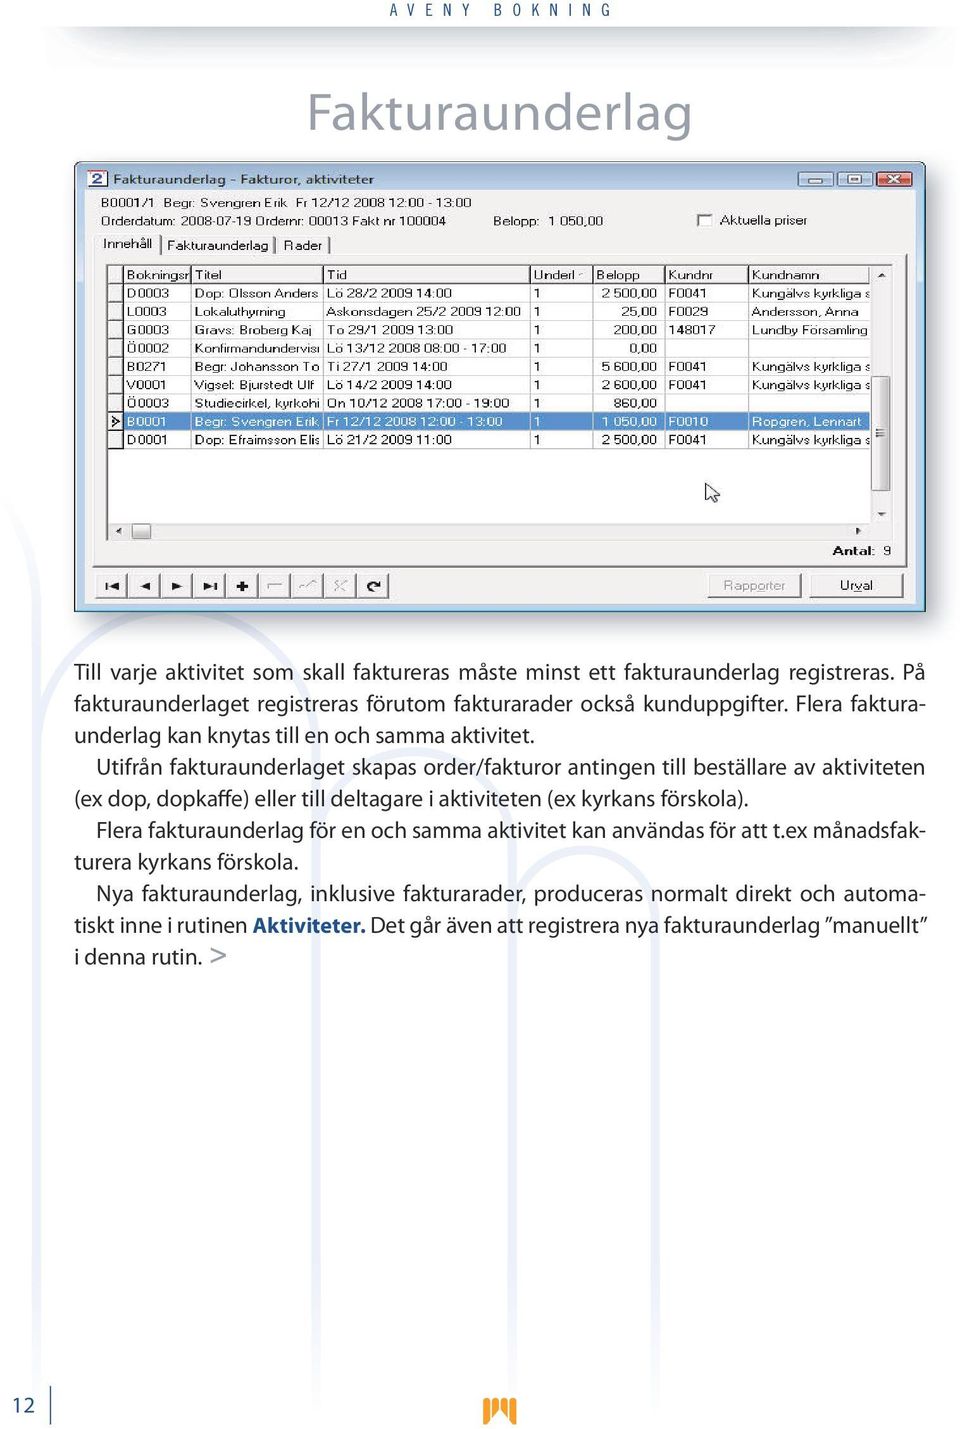Click the Titel column header

(257, 275)
